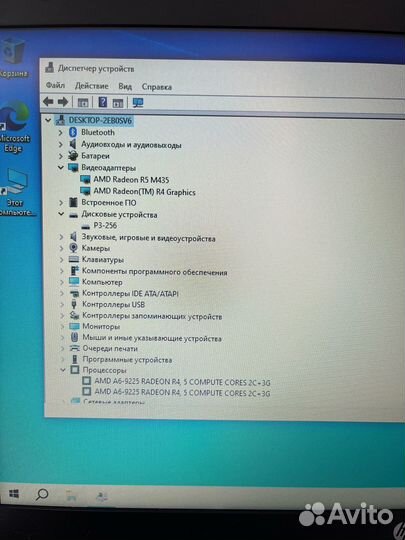Click the webcam icon beside Камеры
This screenshot has height=540, width=405.
coord(73,248)
